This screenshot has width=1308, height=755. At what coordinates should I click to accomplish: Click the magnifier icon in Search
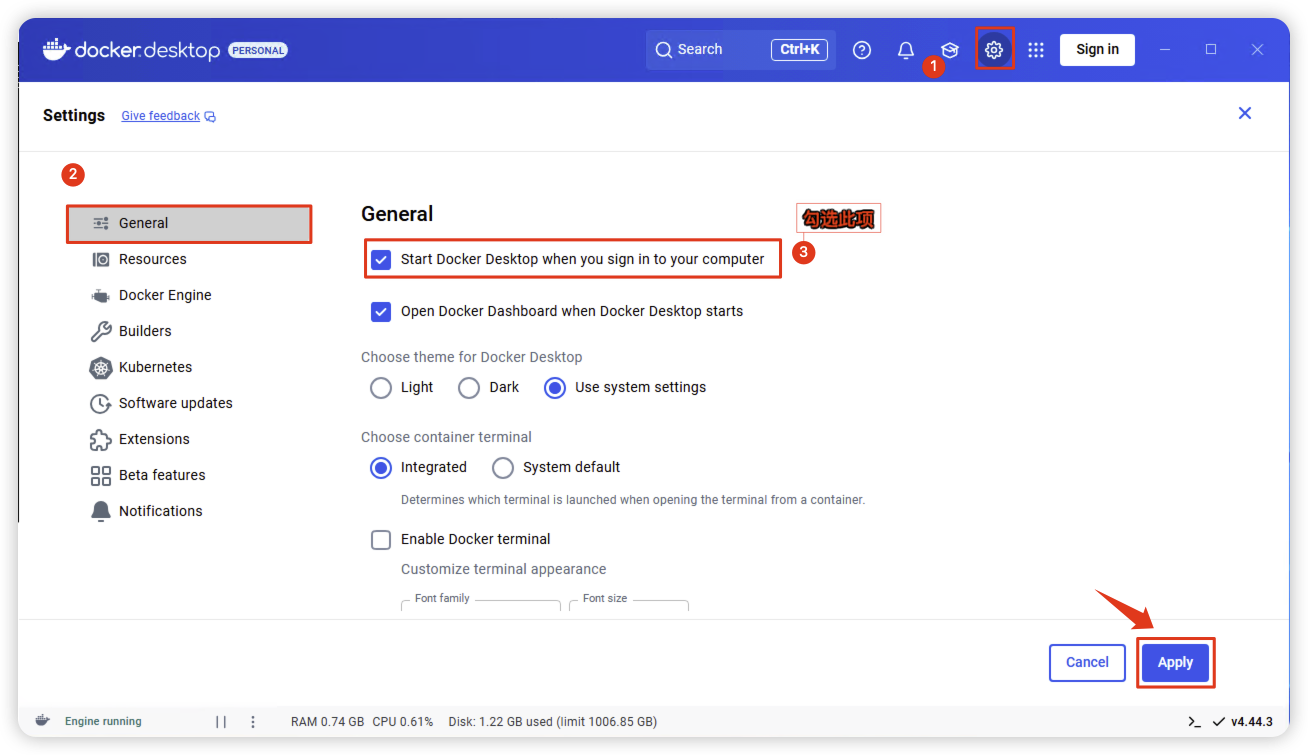664,50
